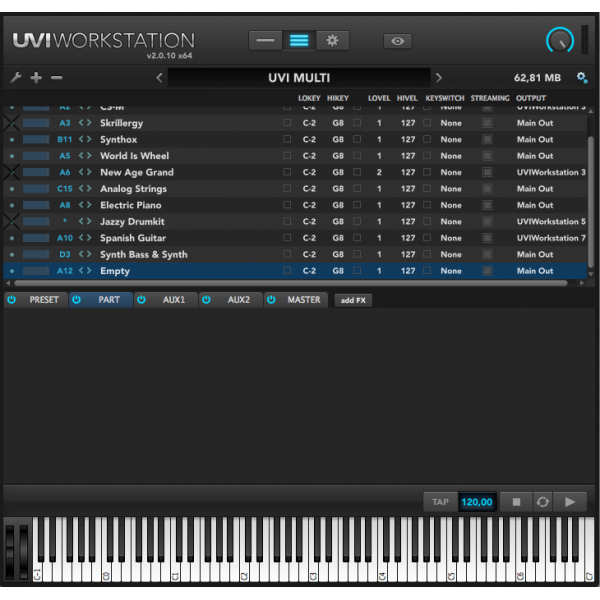
Task: Open the MIDI channel C15 selector
Action: click(x=65, y=189)
